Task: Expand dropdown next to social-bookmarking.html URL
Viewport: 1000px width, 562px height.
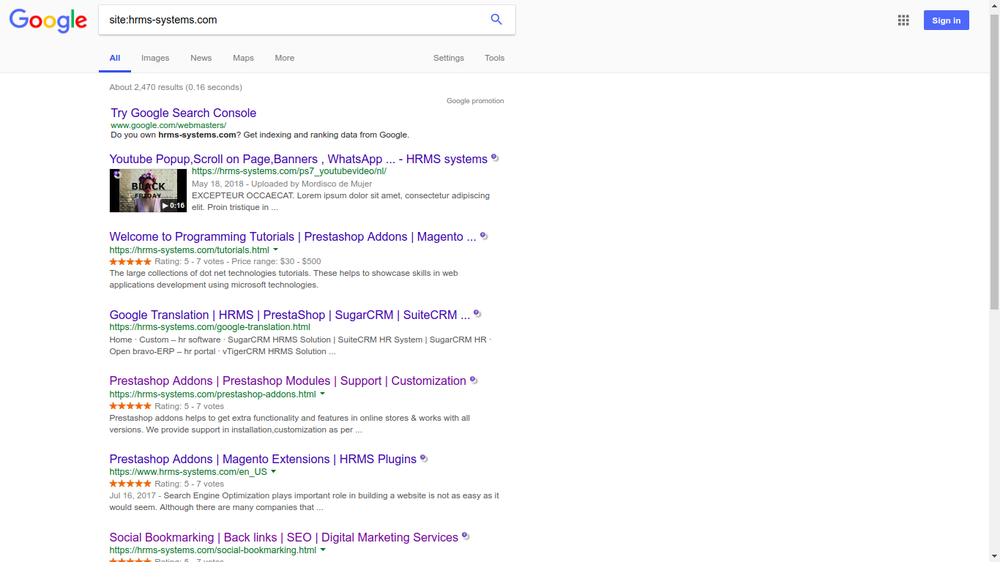Action: [323, 550]
